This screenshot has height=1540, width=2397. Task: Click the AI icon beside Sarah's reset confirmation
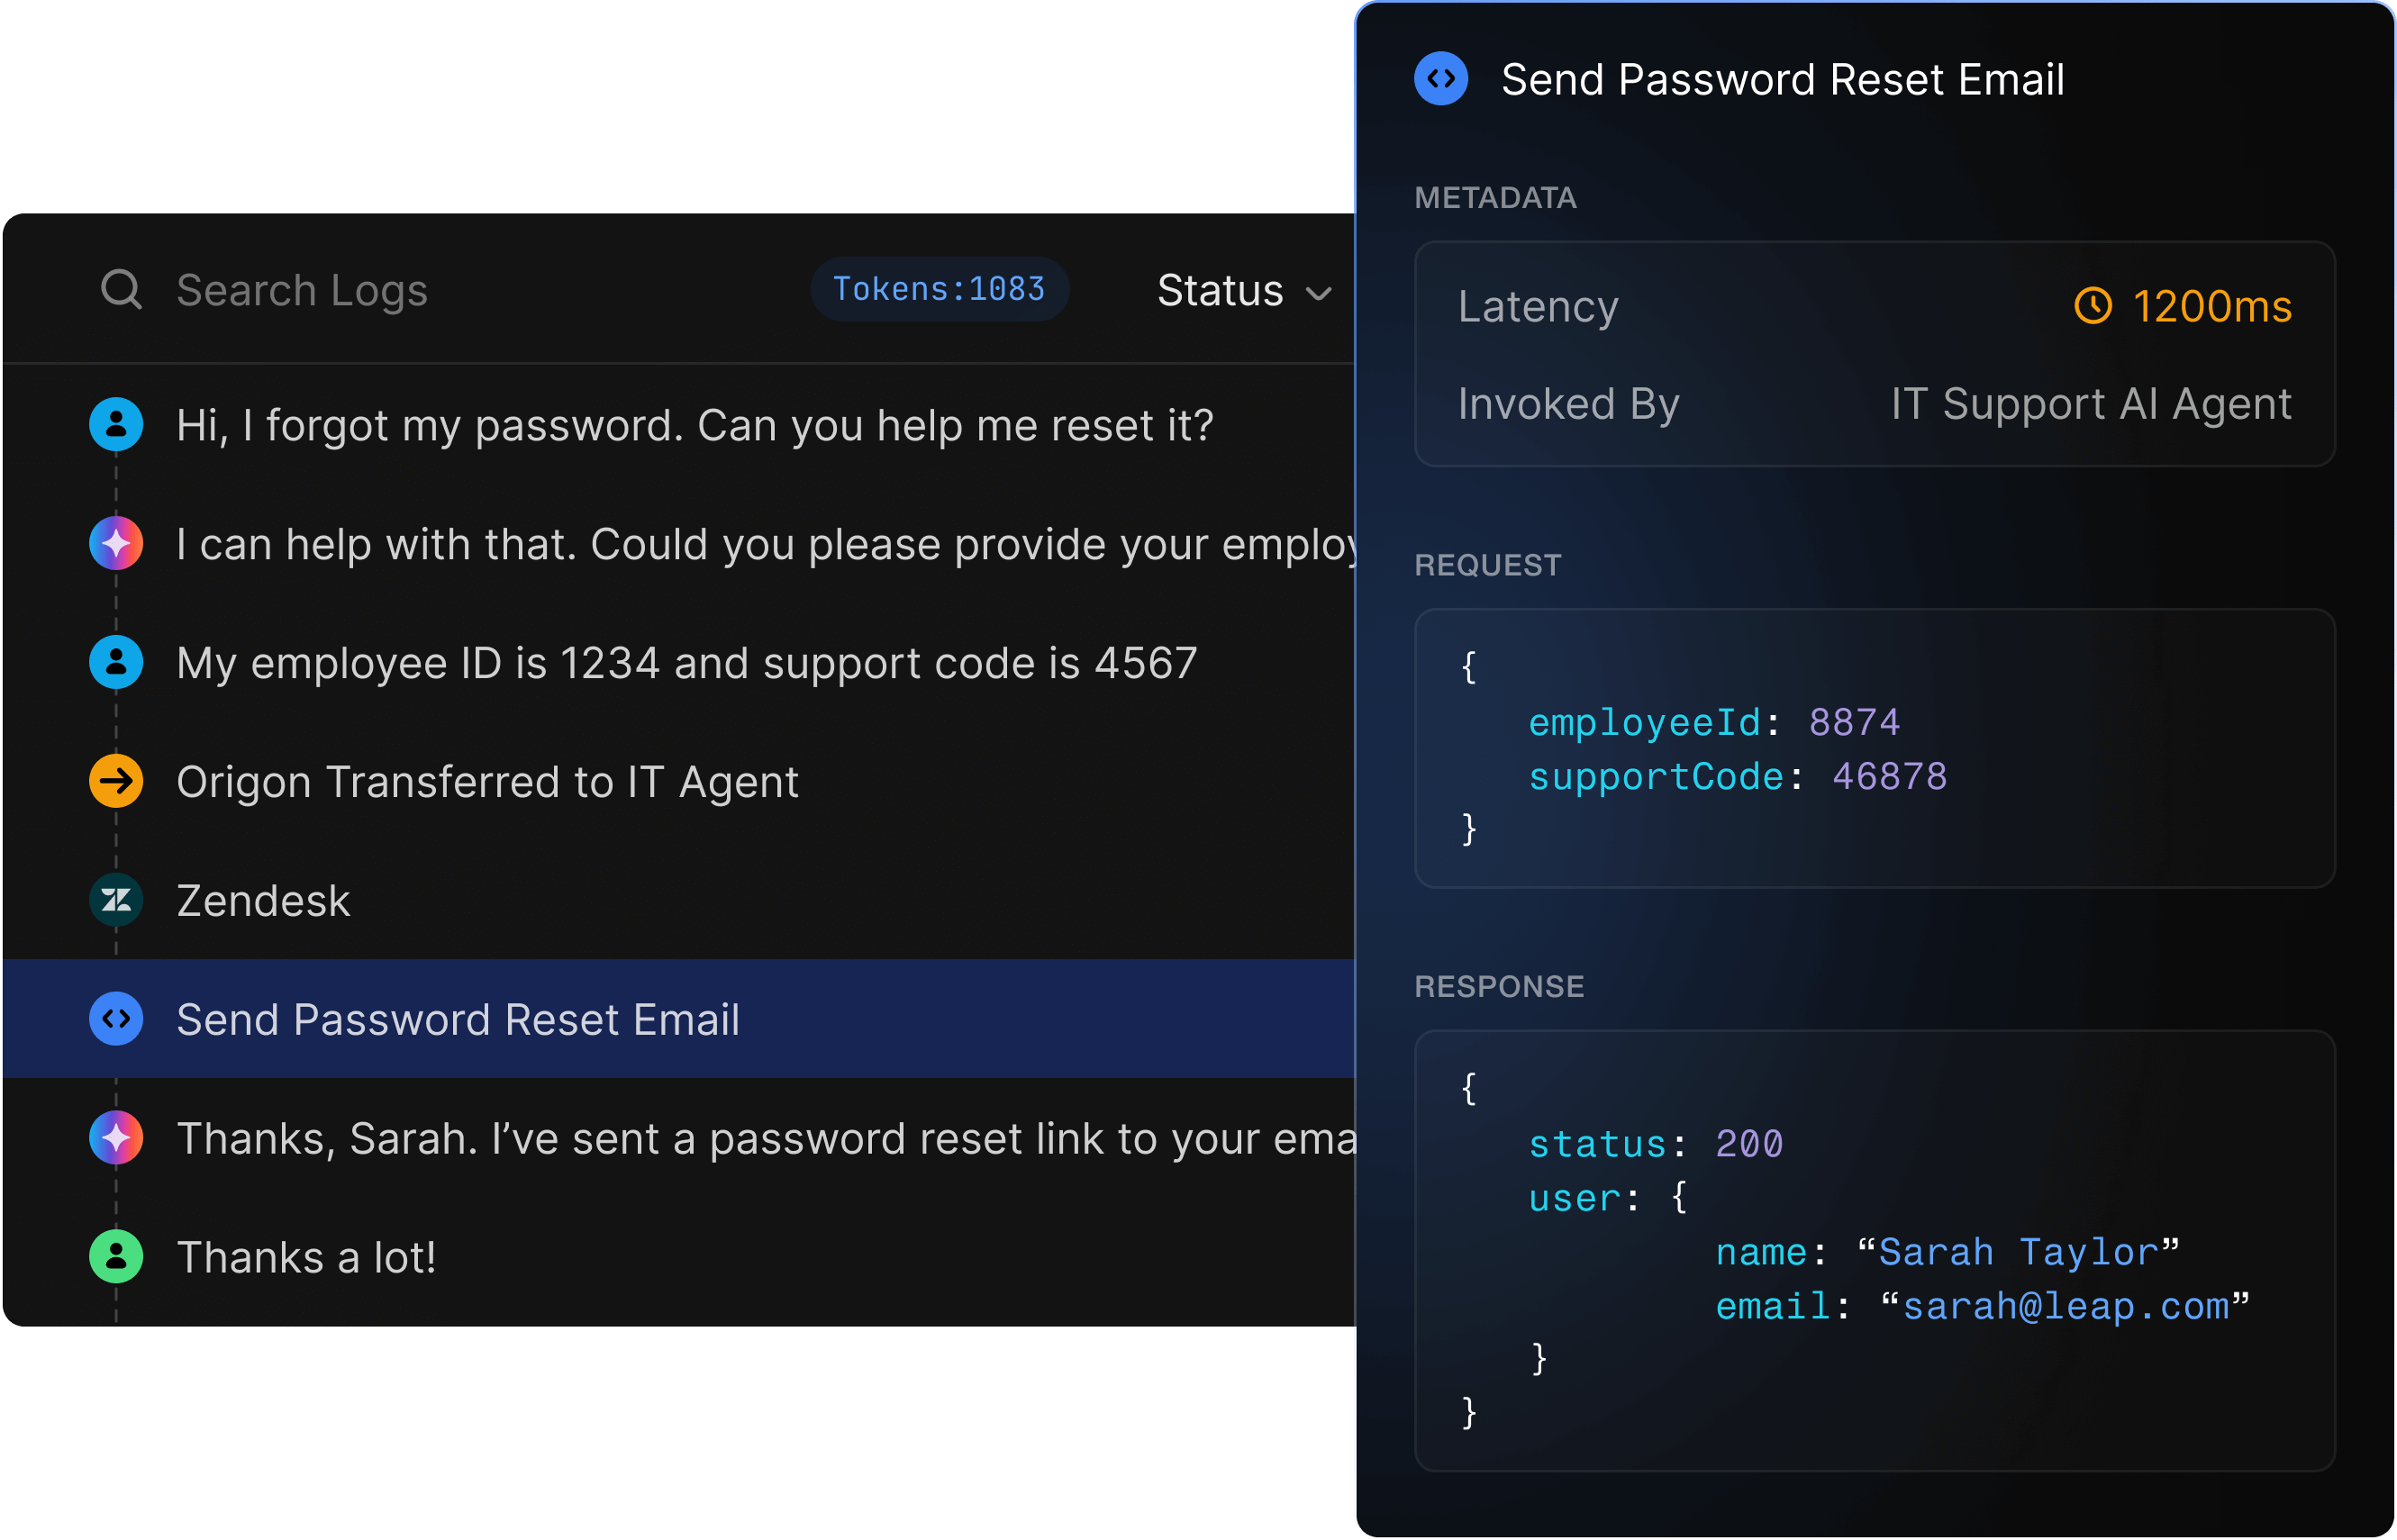(x=116, y=1137)
